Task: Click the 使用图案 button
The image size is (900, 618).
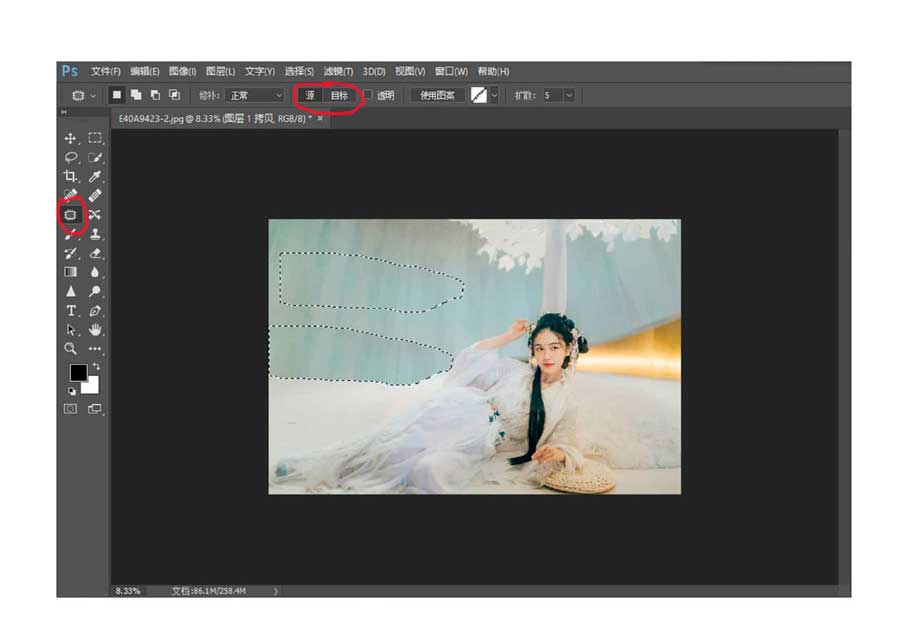Action: [x=437, y=95]
